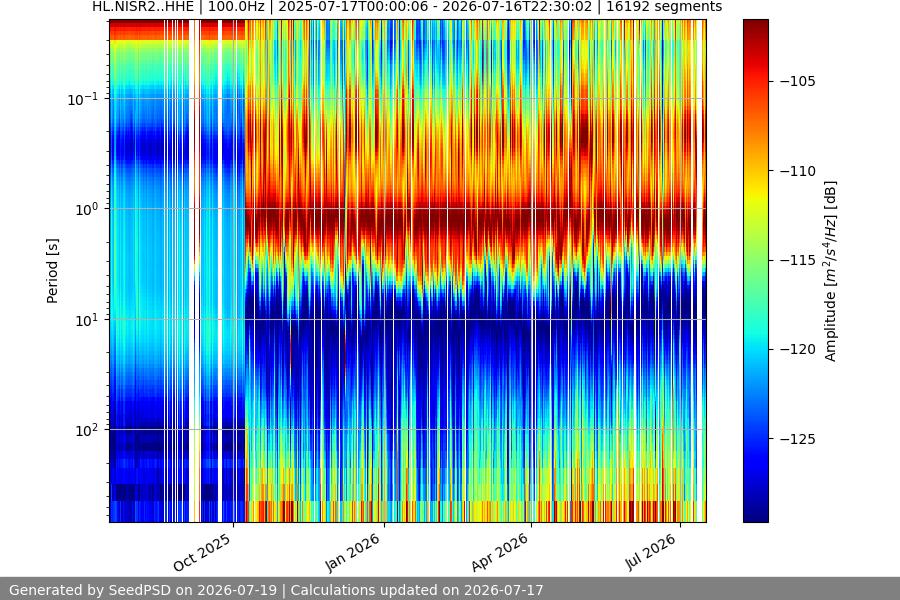This screenshot has width=900, height=600.
Task: Click the Amplitude colorbar axis label
Action: [x=831, y=271]
